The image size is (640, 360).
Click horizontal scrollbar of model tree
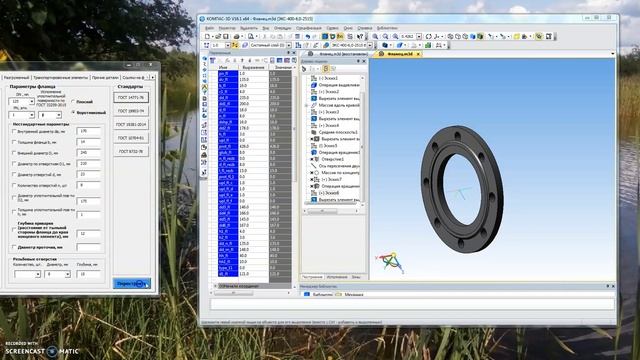click(331, 211)
